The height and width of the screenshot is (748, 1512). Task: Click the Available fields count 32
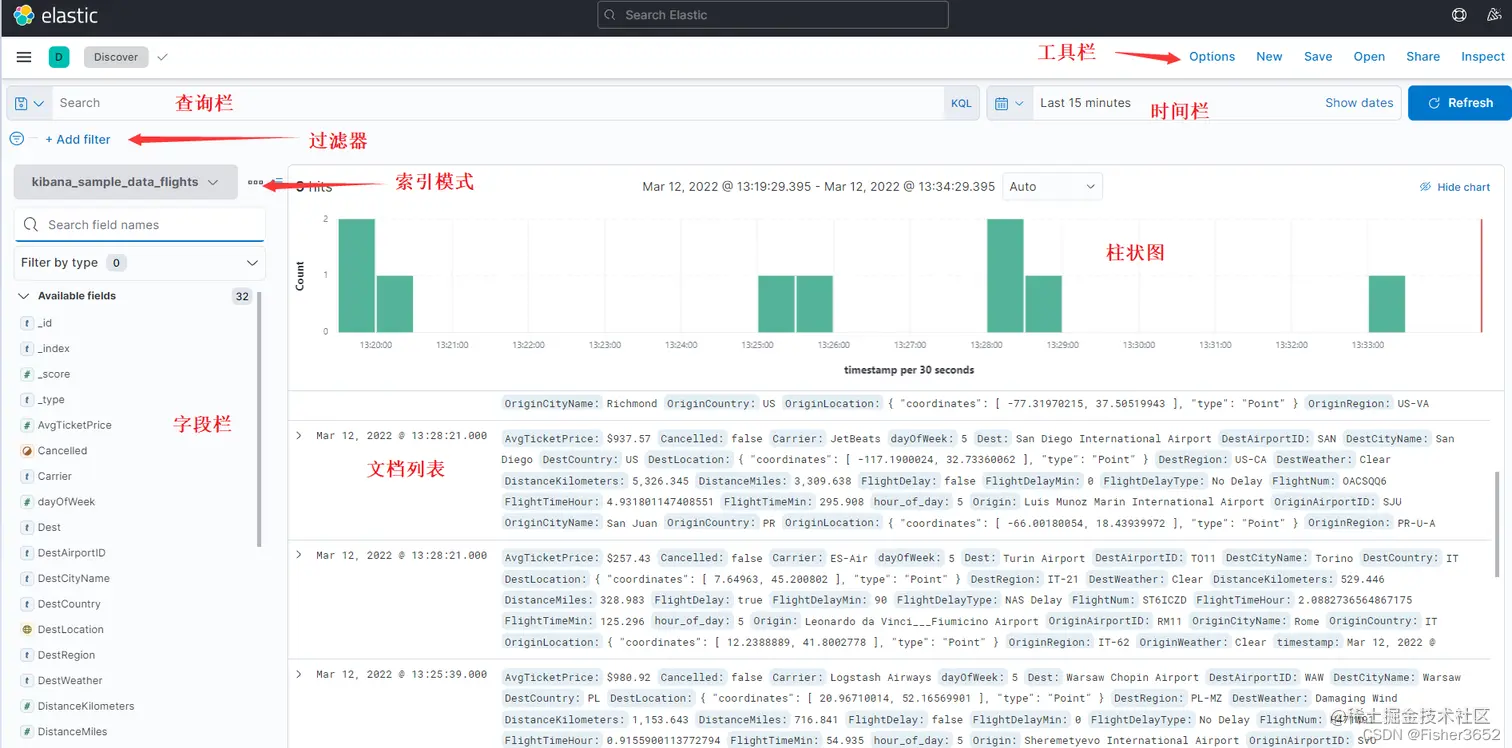click(x=242, y=296)
